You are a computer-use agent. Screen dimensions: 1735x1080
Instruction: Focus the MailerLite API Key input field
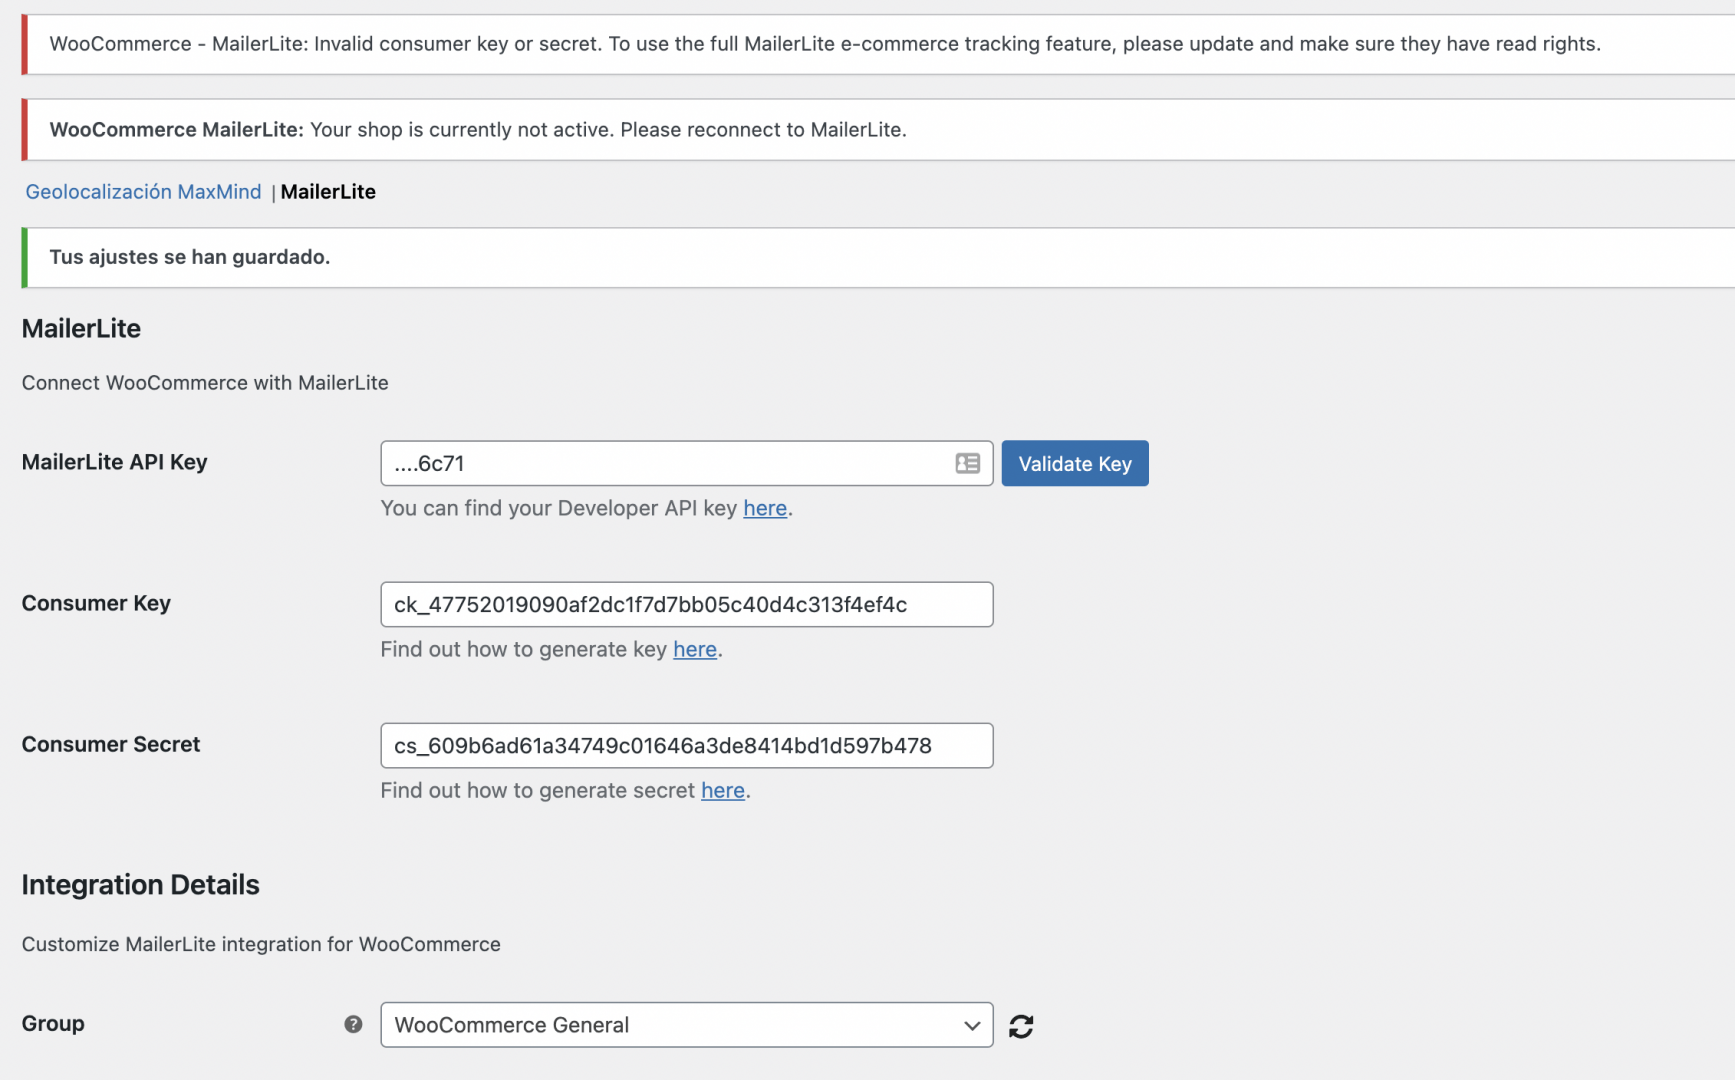click(x=687, y=463)
